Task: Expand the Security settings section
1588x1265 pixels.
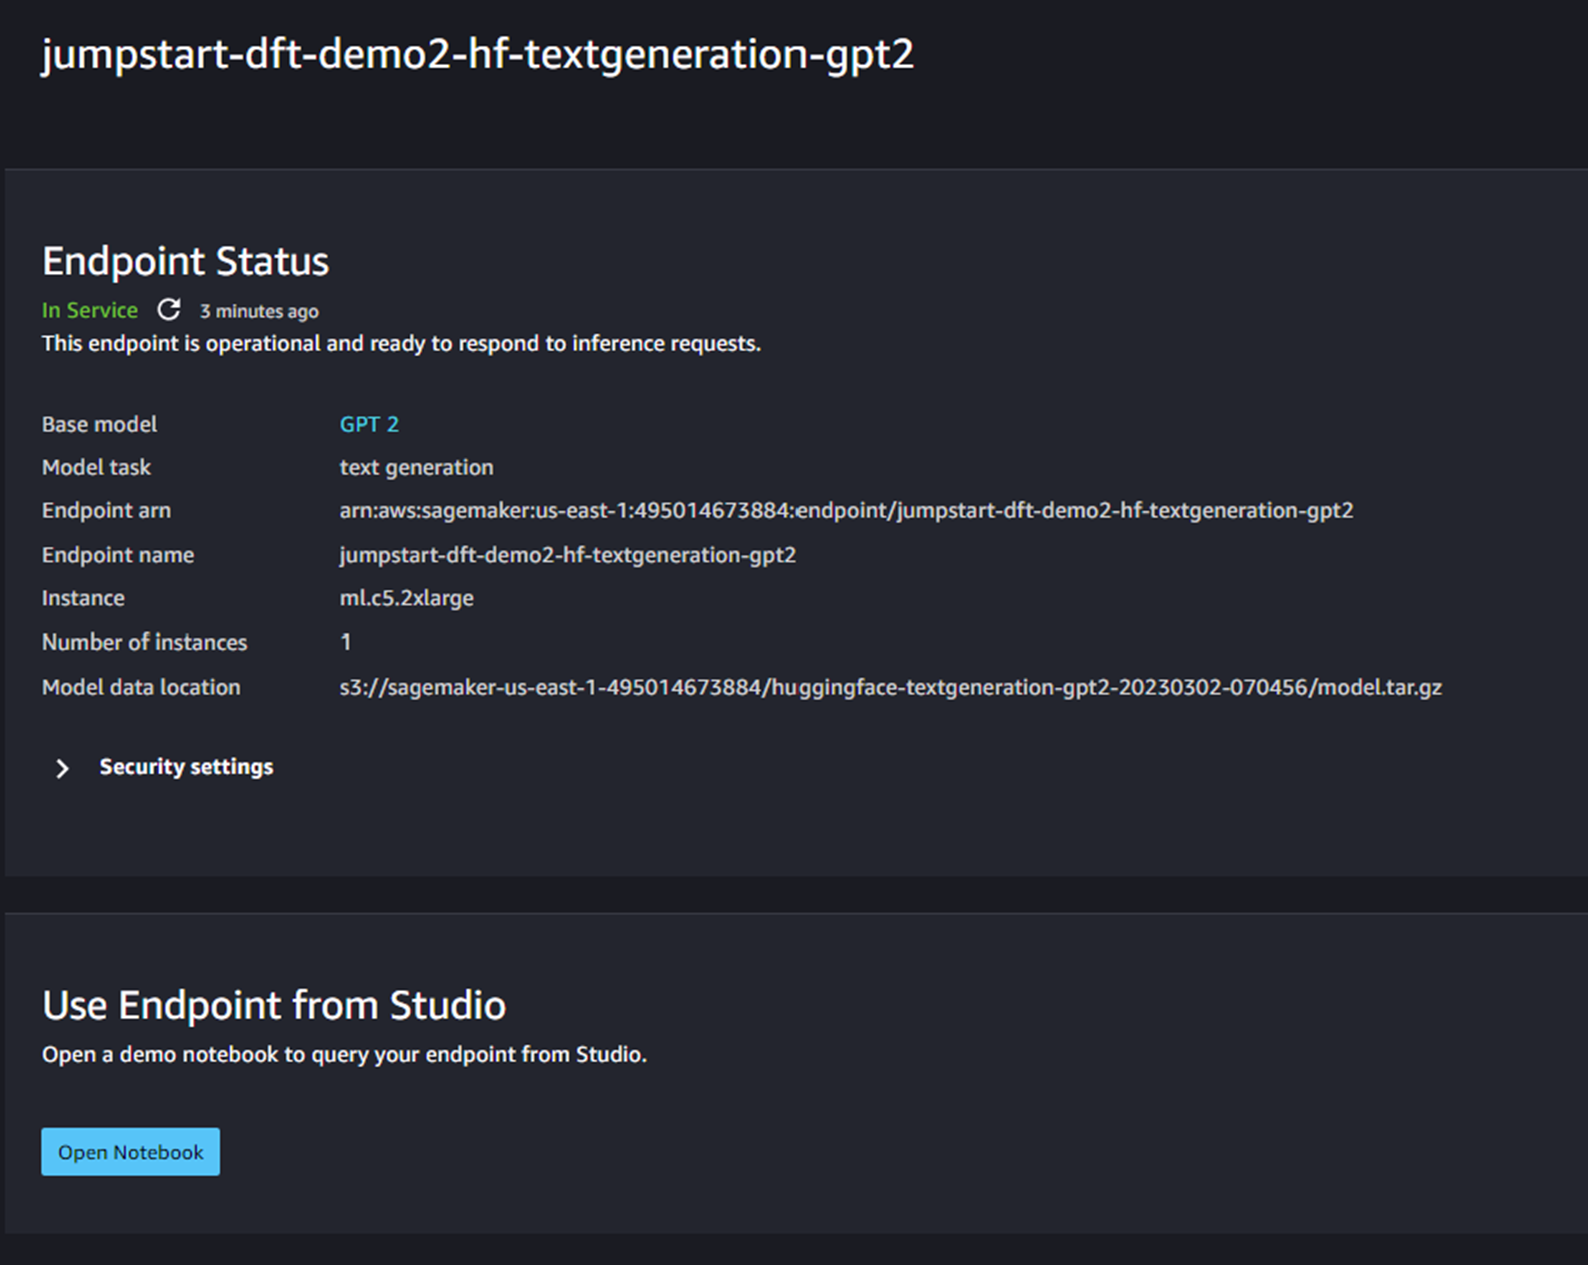Action: click(x=62, y=768)
